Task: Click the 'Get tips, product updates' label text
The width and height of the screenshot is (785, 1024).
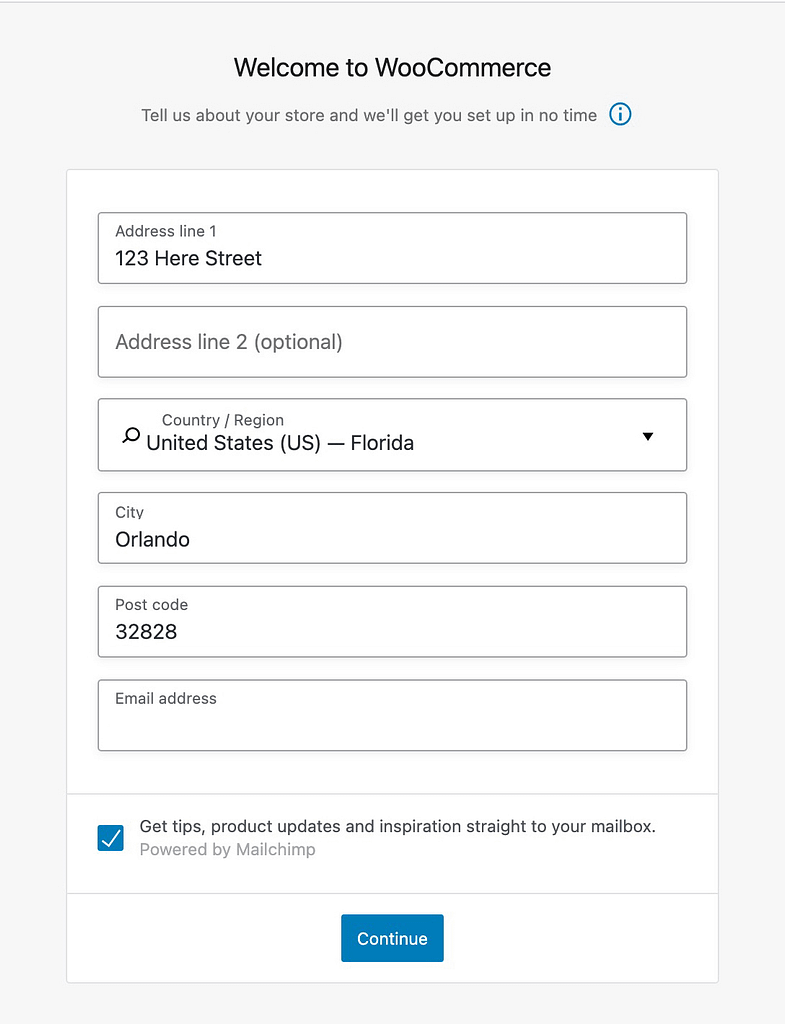Action: pyautogui.click(x=397, y=827)
